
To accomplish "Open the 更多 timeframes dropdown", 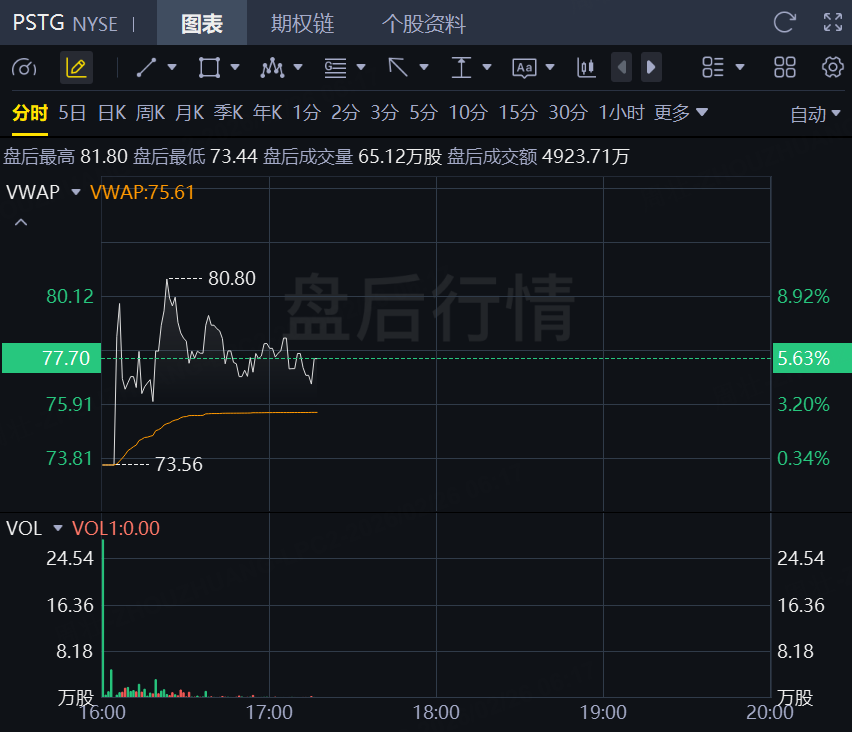I will click(x=681, y=113).
